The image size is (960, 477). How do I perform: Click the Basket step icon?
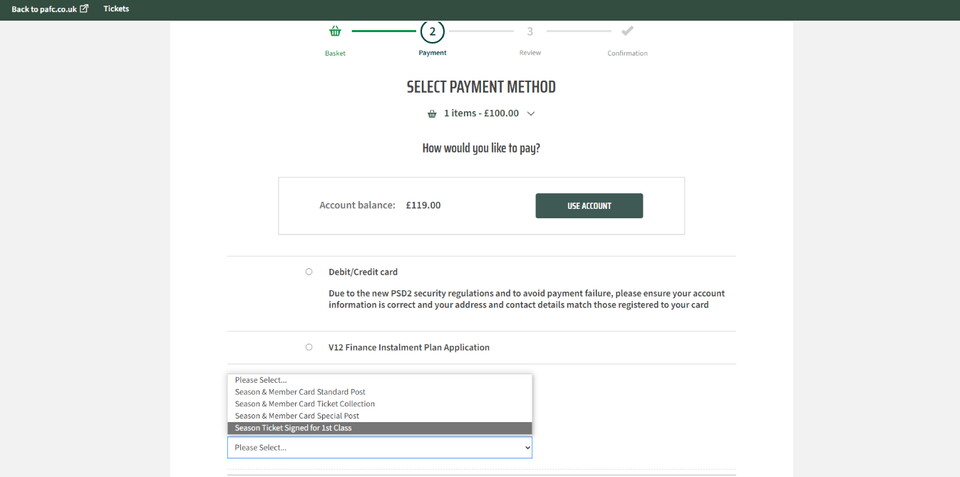tap(335, 31)
